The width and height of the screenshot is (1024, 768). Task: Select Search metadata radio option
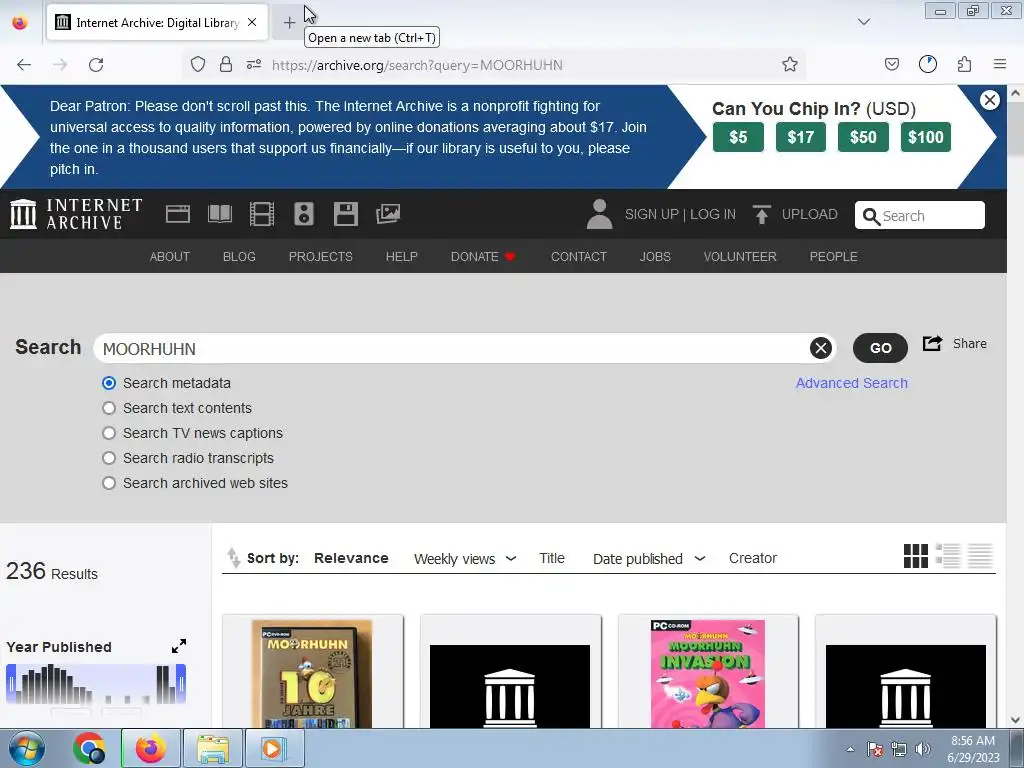(x=109, y=383)
